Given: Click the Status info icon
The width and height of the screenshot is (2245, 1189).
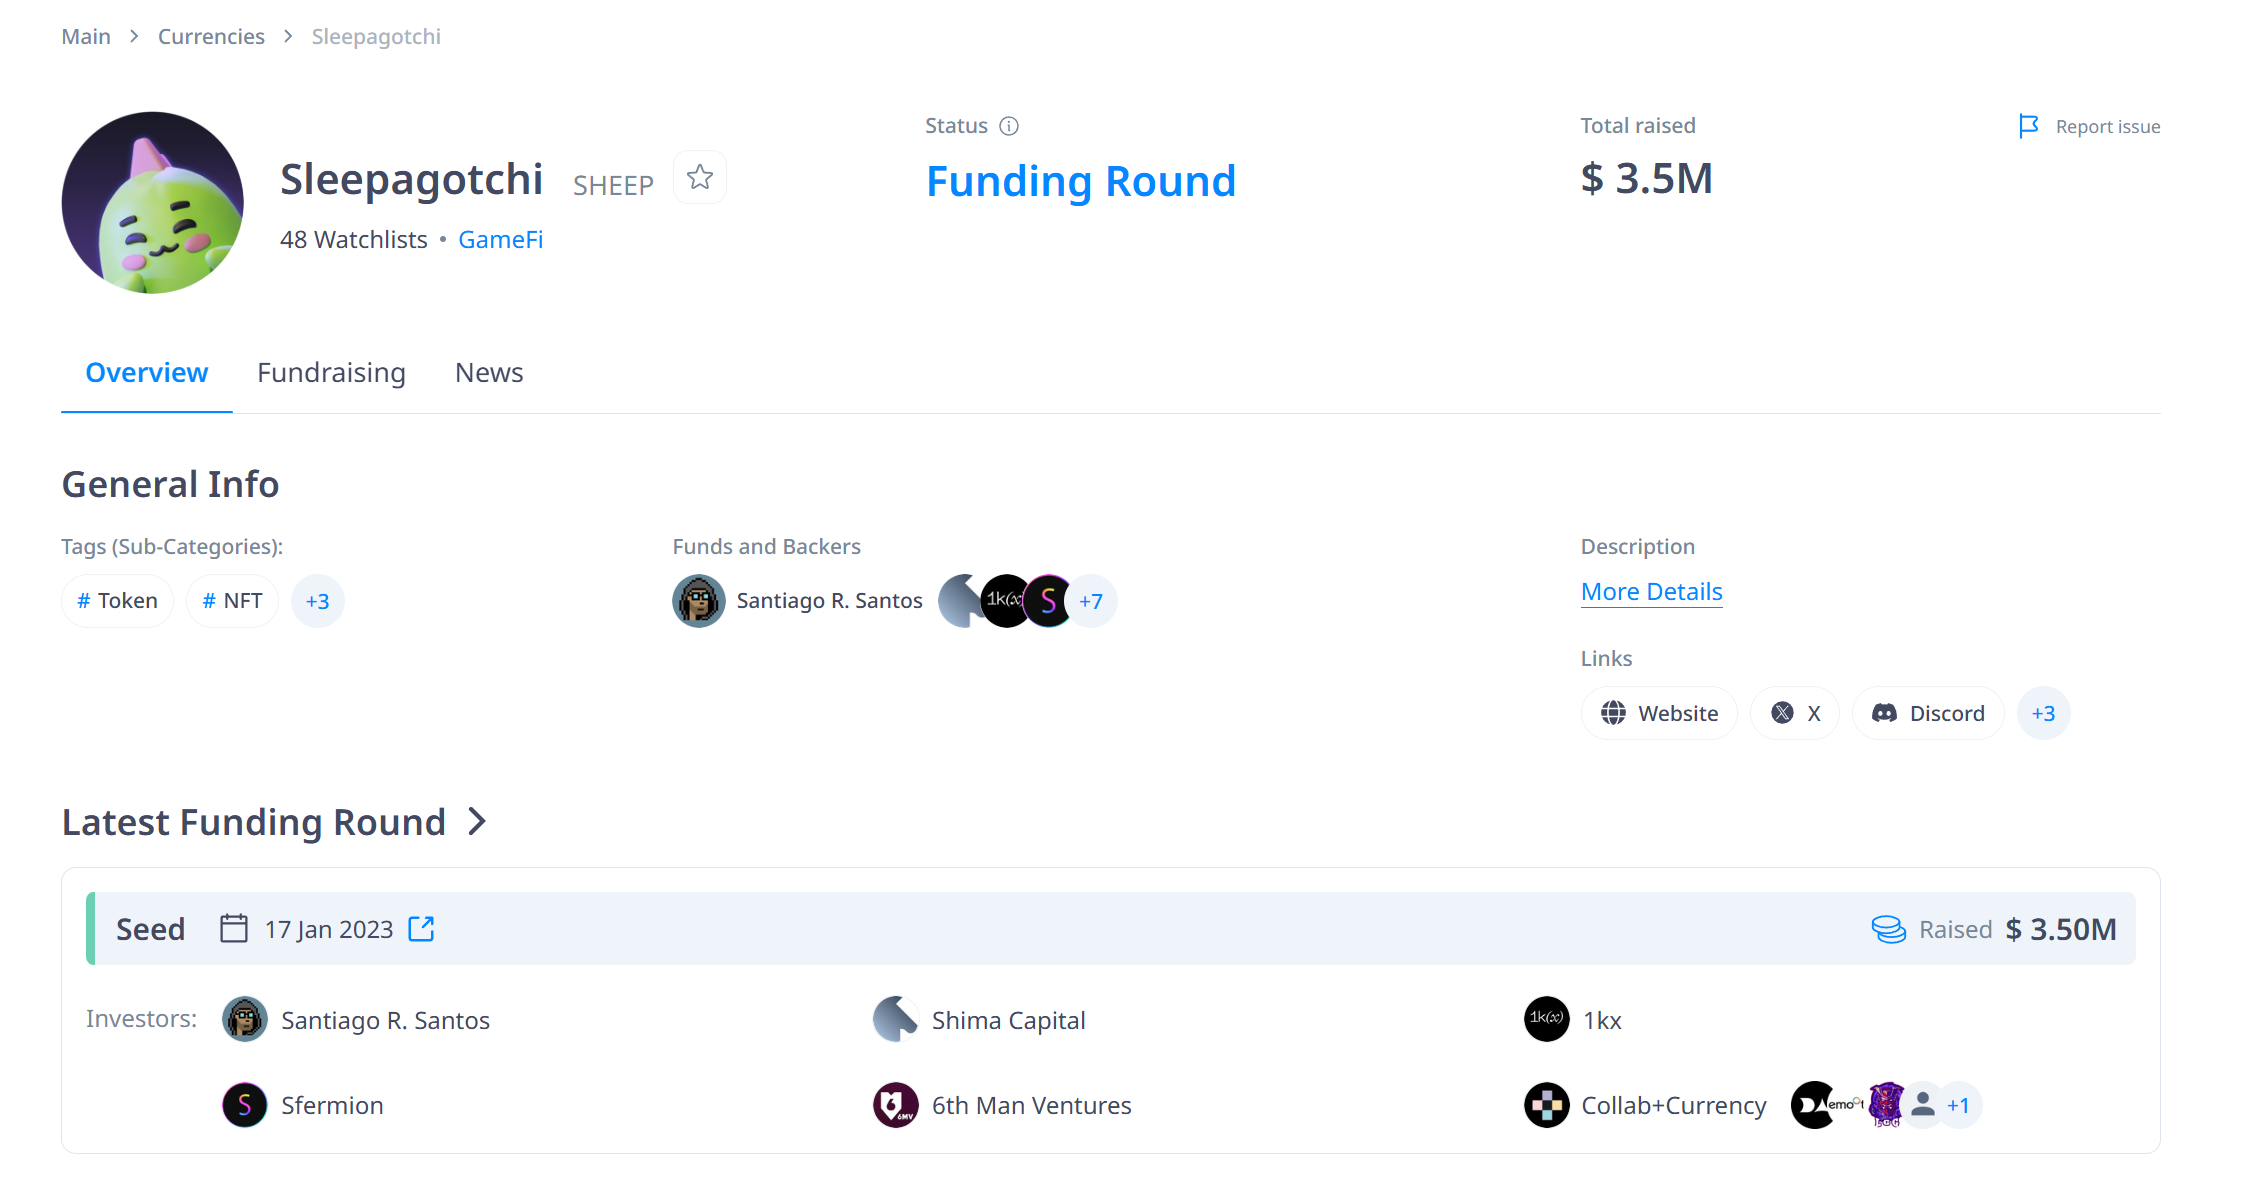Looking at the screenshot, I should (1009, 126).
